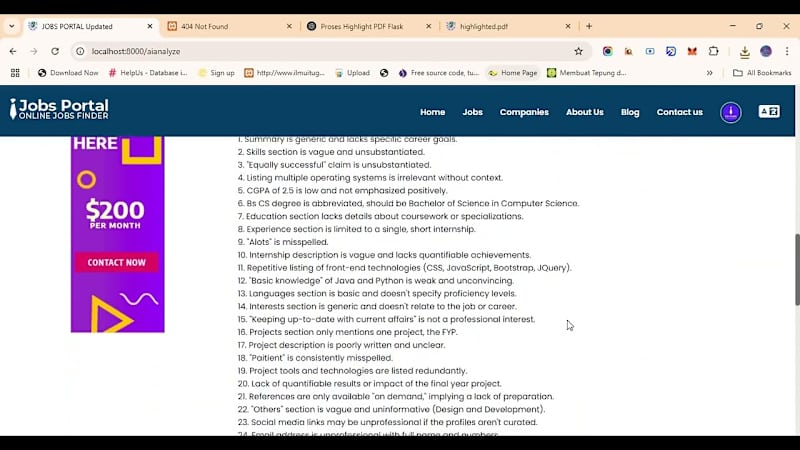
Task: Reload the current page
Action: 55,51
